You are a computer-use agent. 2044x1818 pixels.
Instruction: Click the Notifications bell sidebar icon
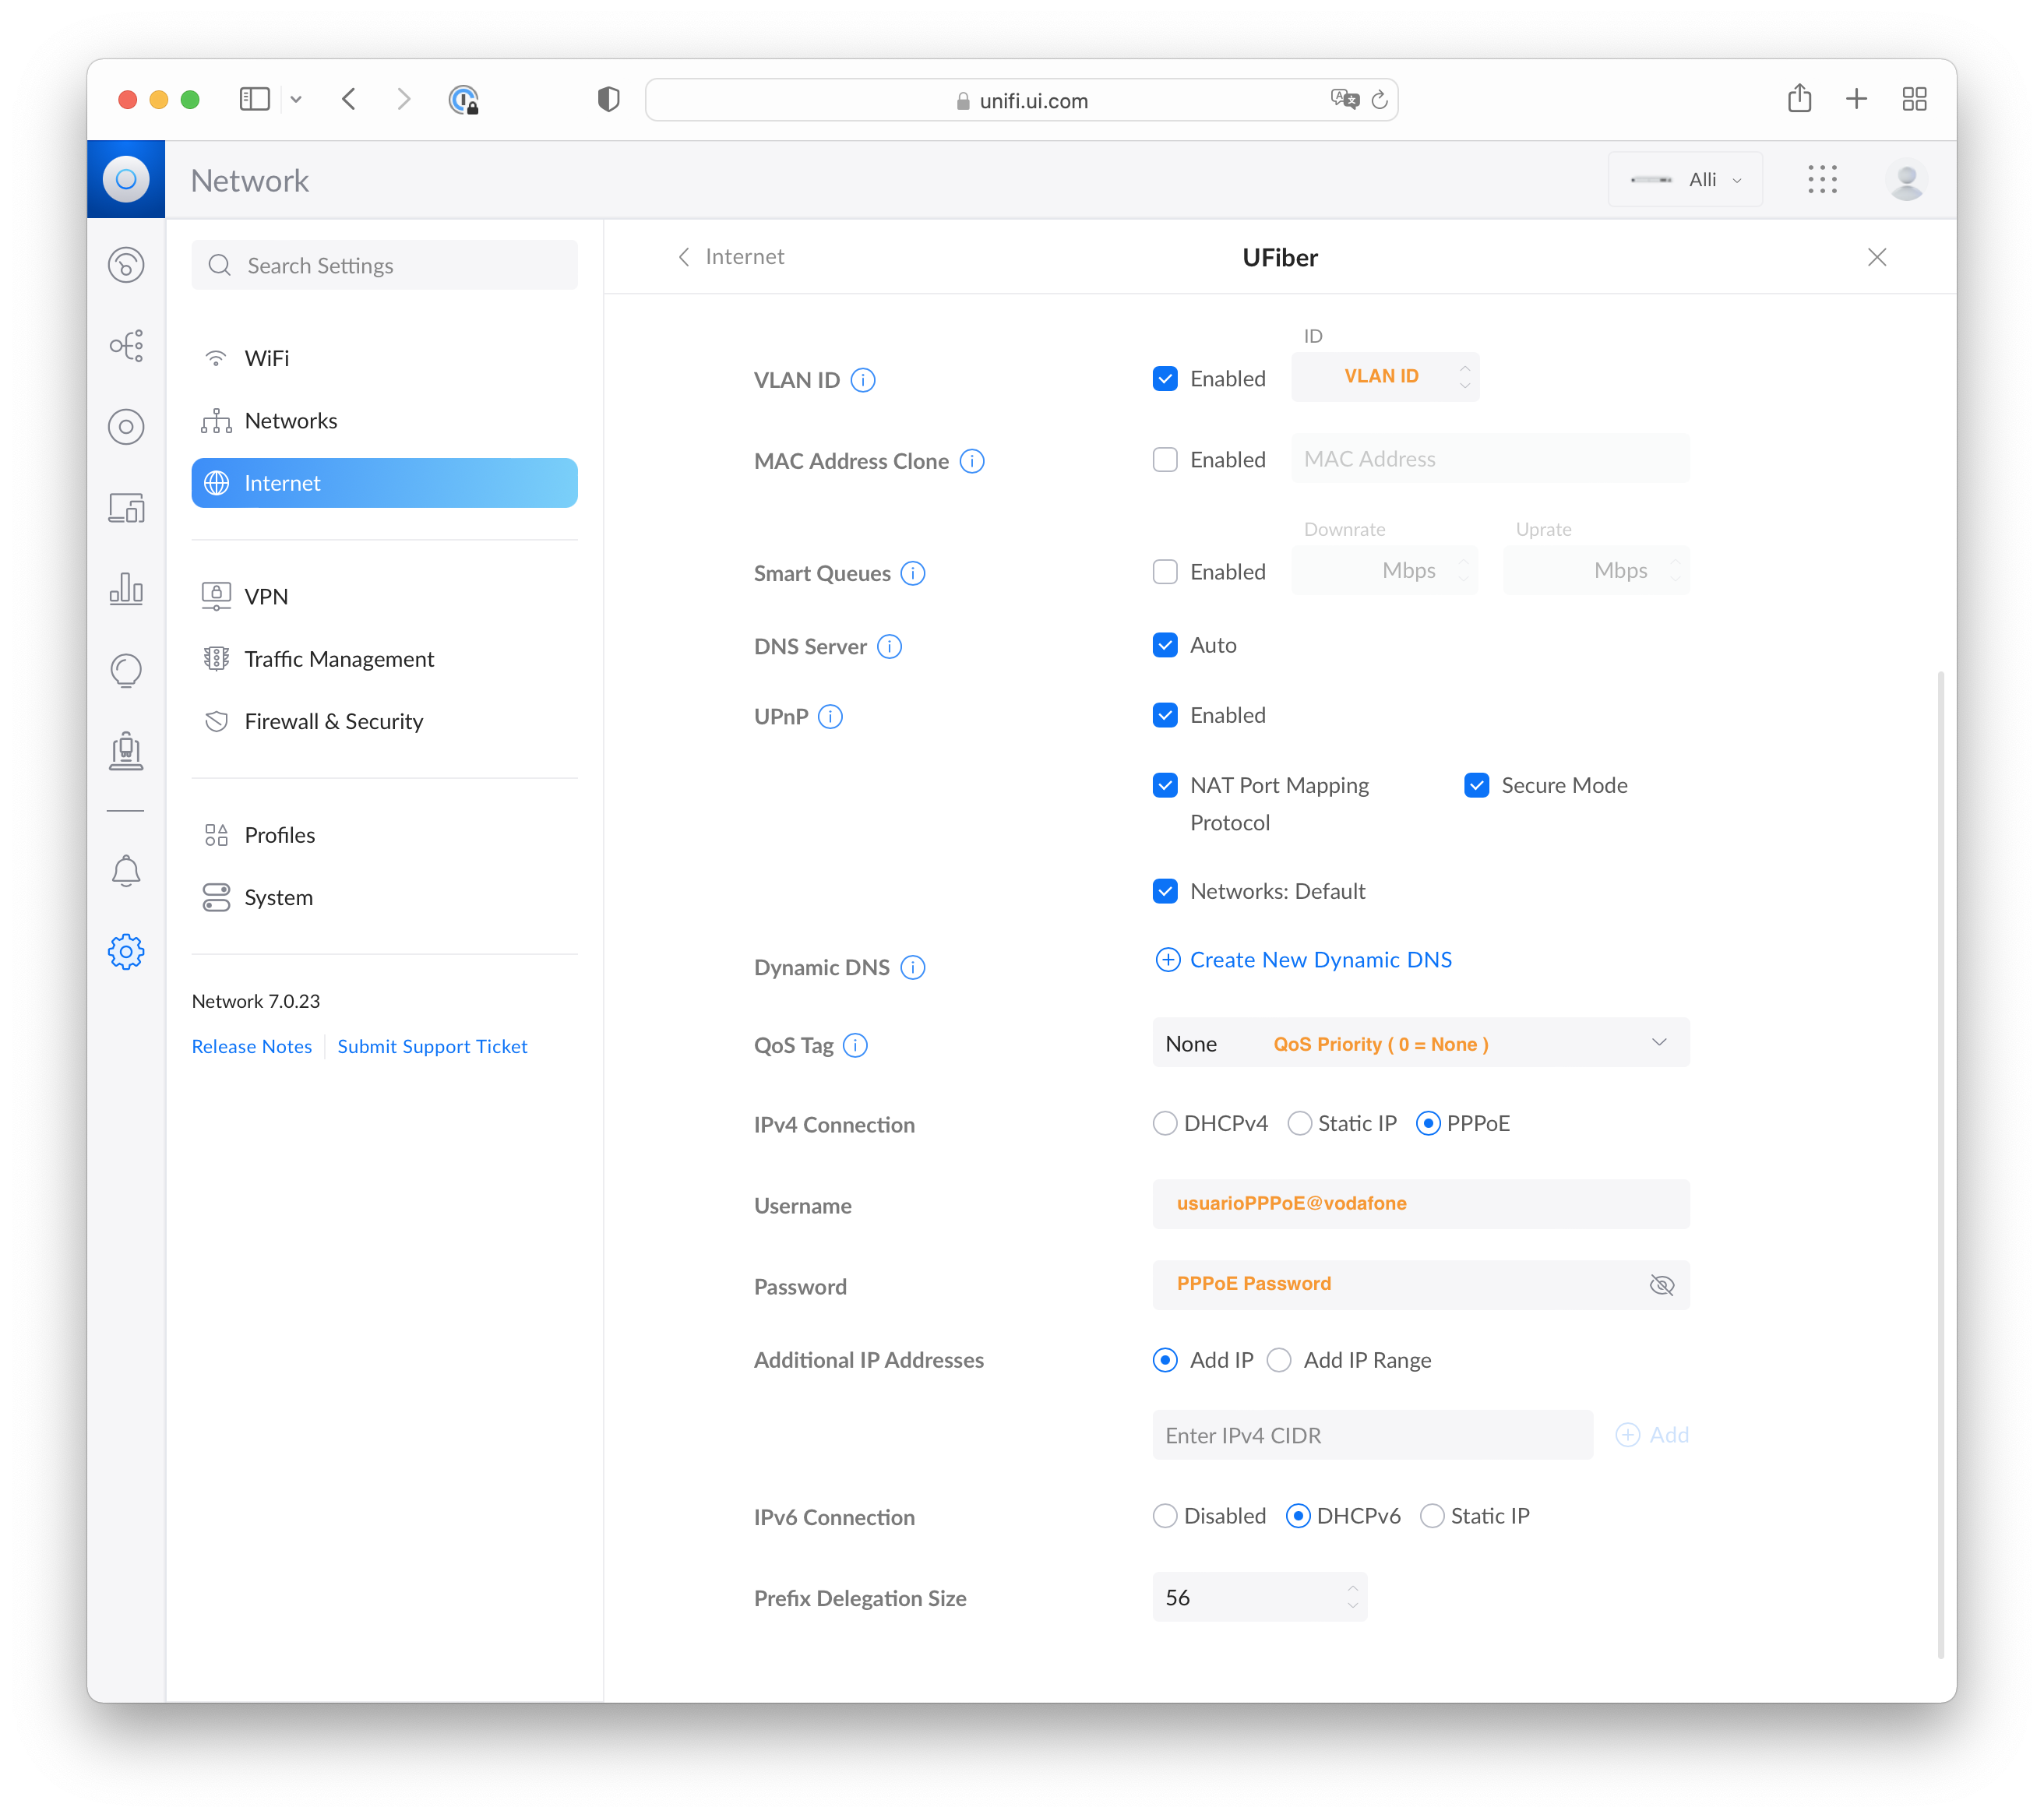[x=126, y=871]
